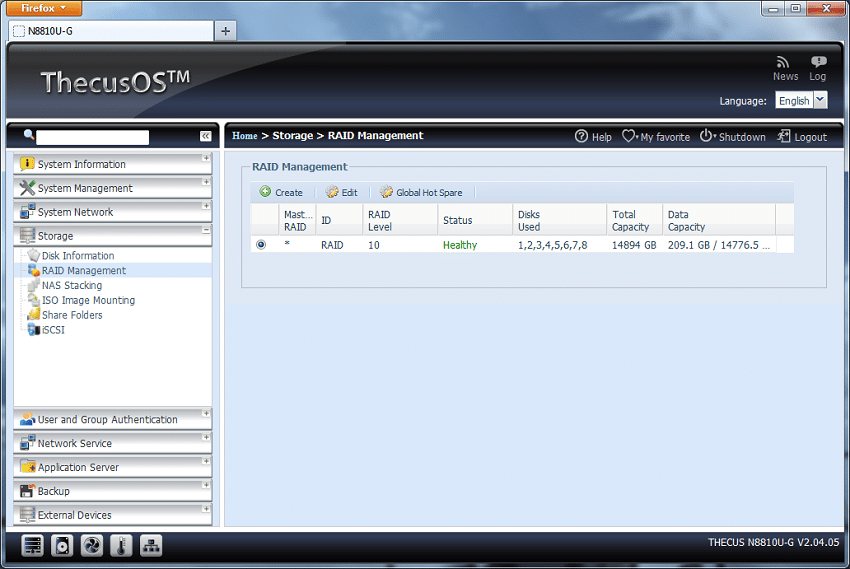This screenshot has width=850, height=569.
Task: Expand External Devices section plus sign
Action: pos(206,508)
